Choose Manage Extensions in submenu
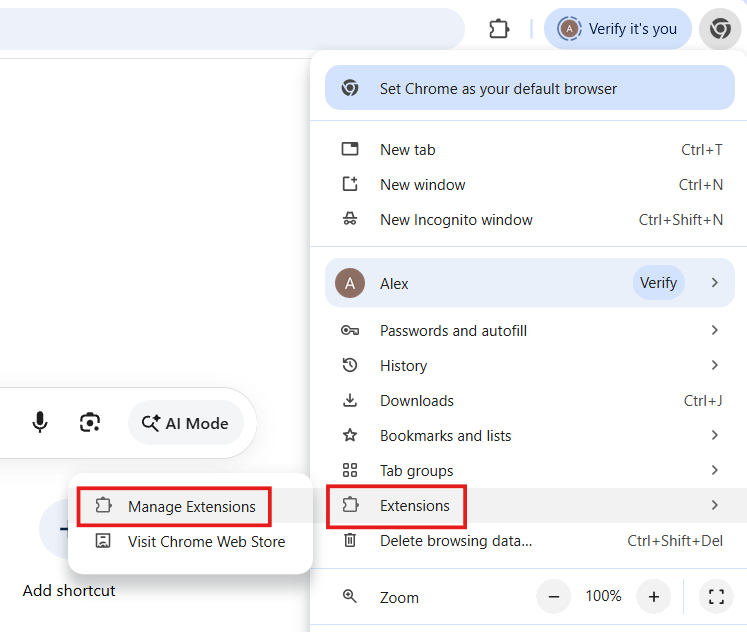The image size is (747, 632). click(191, 506)
